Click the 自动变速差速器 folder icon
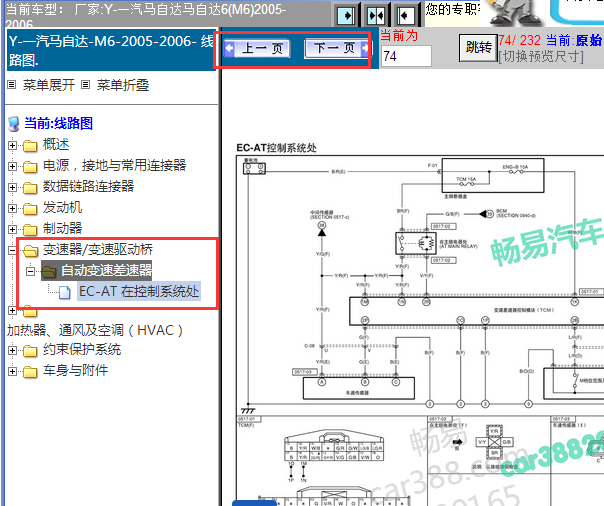 (x=49, y=272)
